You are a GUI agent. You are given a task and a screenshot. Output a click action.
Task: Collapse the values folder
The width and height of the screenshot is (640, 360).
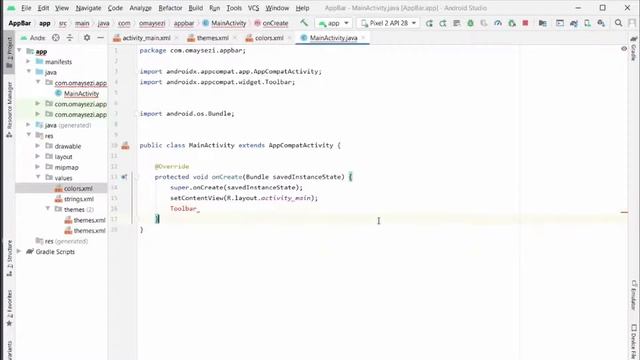(38, 178)
